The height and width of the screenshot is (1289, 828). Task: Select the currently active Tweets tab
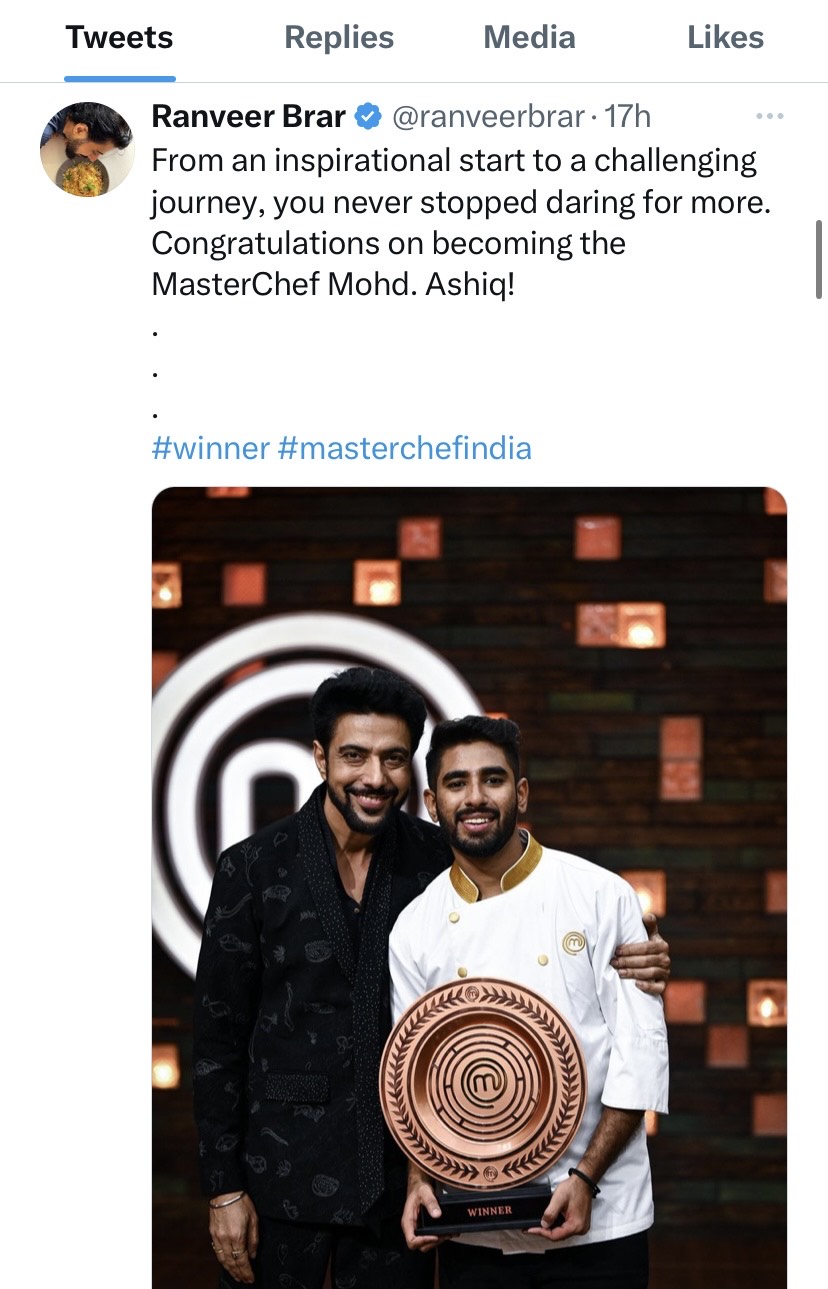119,38
